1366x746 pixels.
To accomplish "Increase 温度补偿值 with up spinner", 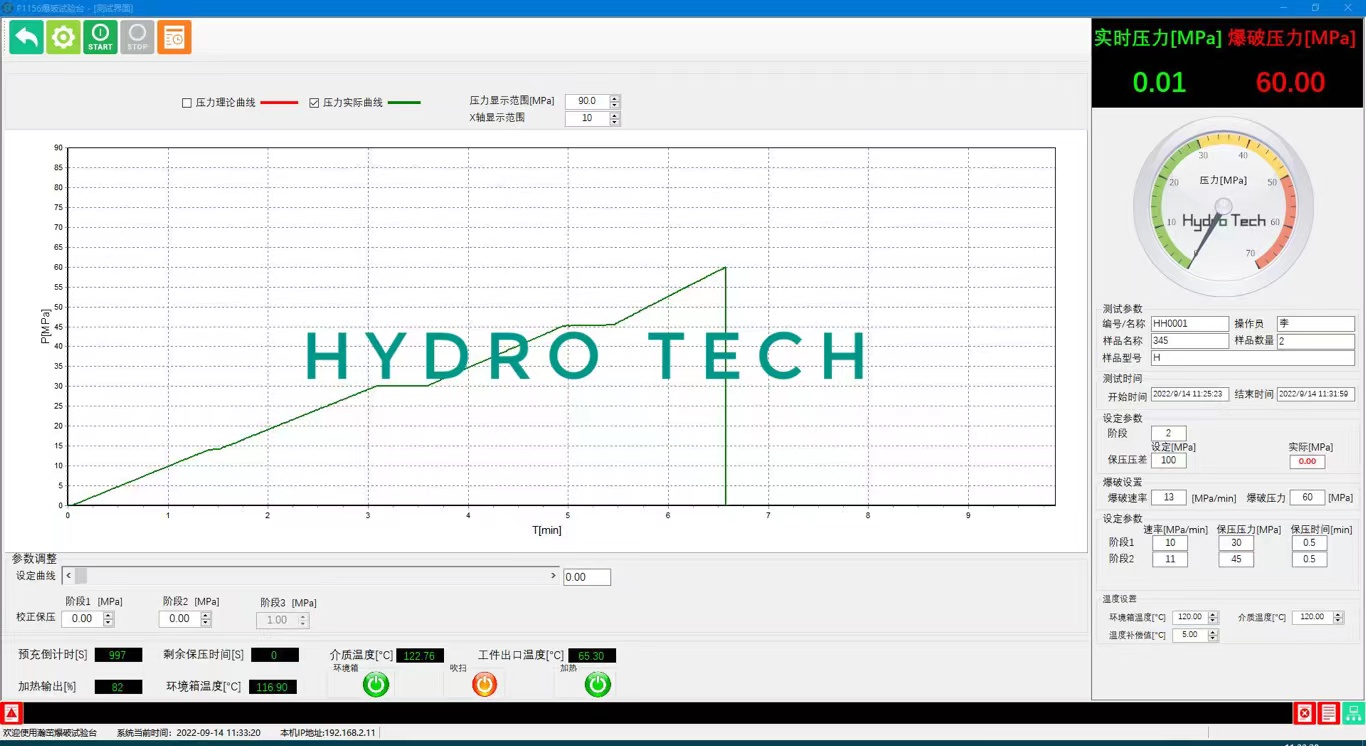I will [1213, 632].
